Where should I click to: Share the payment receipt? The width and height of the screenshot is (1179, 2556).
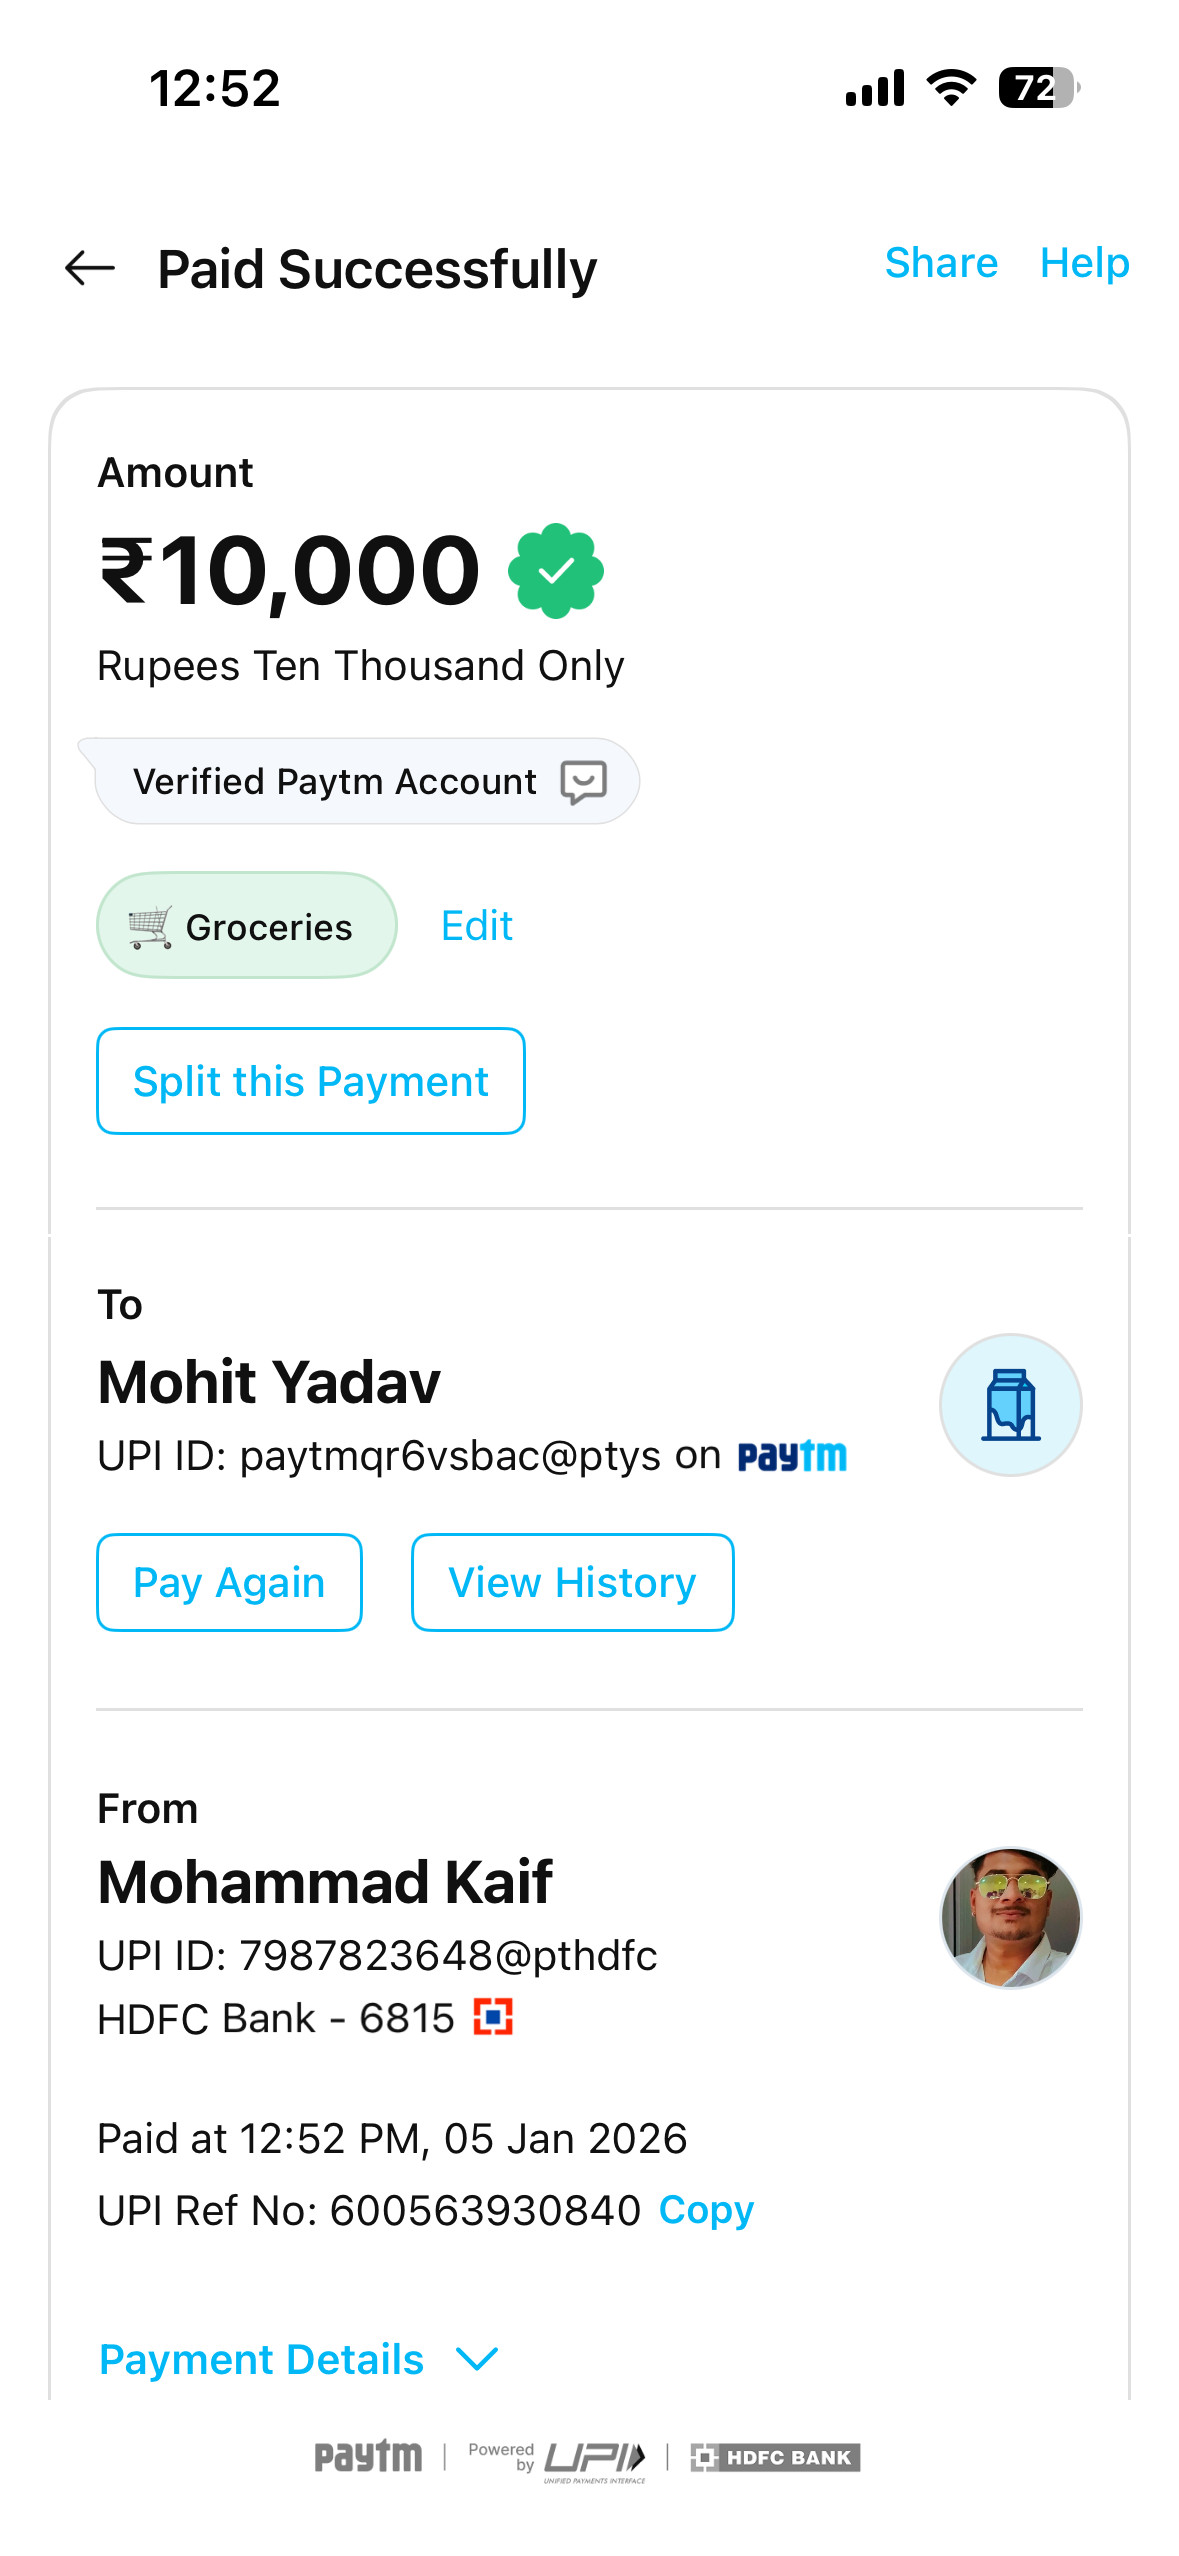coord(941,263)
